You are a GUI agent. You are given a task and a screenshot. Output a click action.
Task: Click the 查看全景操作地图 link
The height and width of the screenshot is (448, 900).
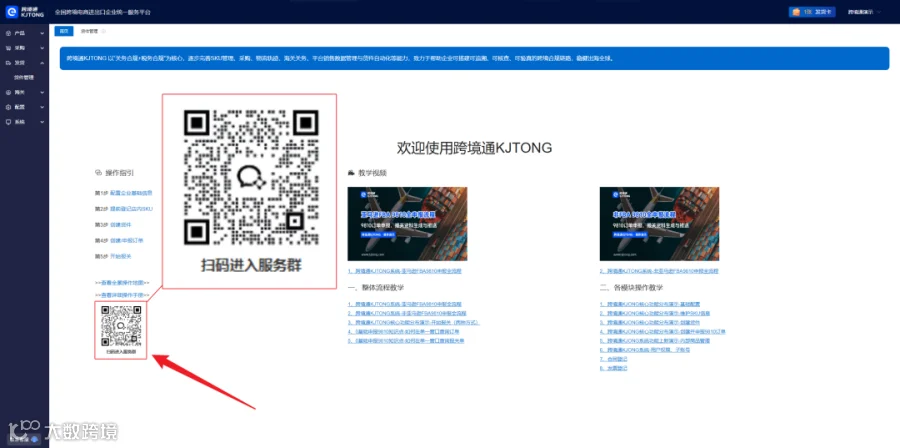coord(122,283)
